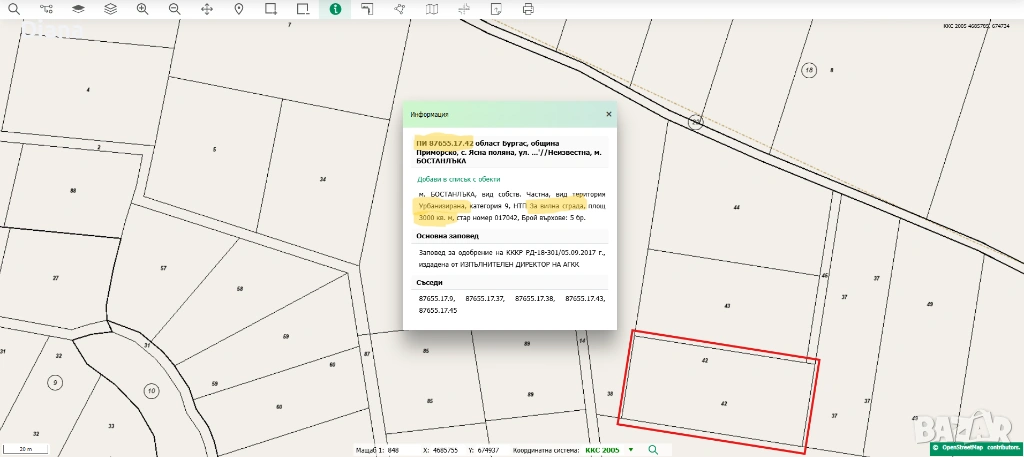The image size is (1024, 457).
Task: Activate the pan map arrows tool
Action: click(x=207, y=9)
